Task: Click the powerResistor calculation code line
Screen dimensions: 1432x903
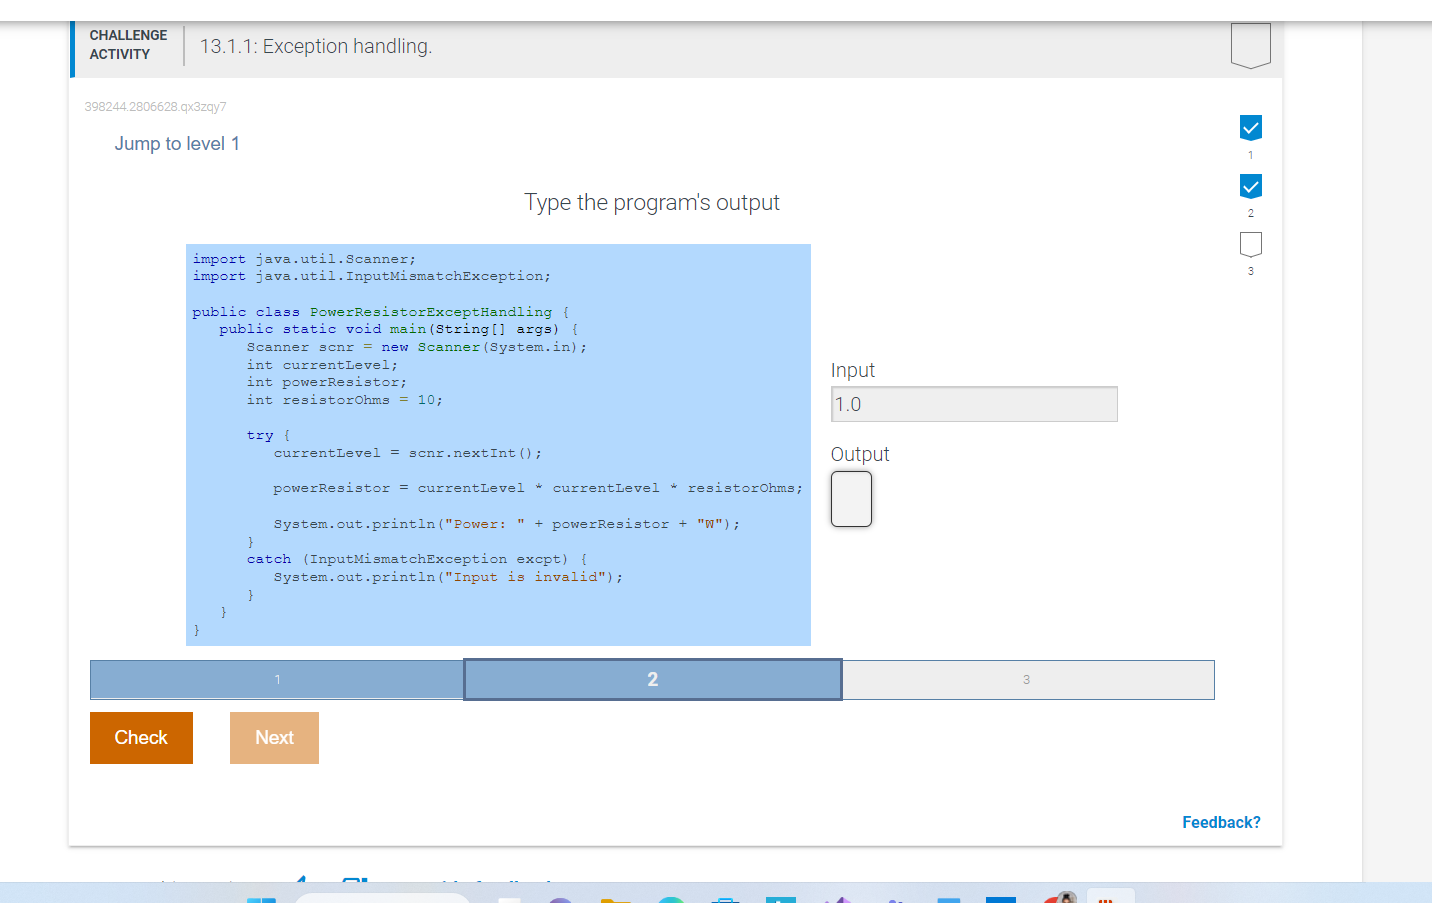Action: point(538,488)
